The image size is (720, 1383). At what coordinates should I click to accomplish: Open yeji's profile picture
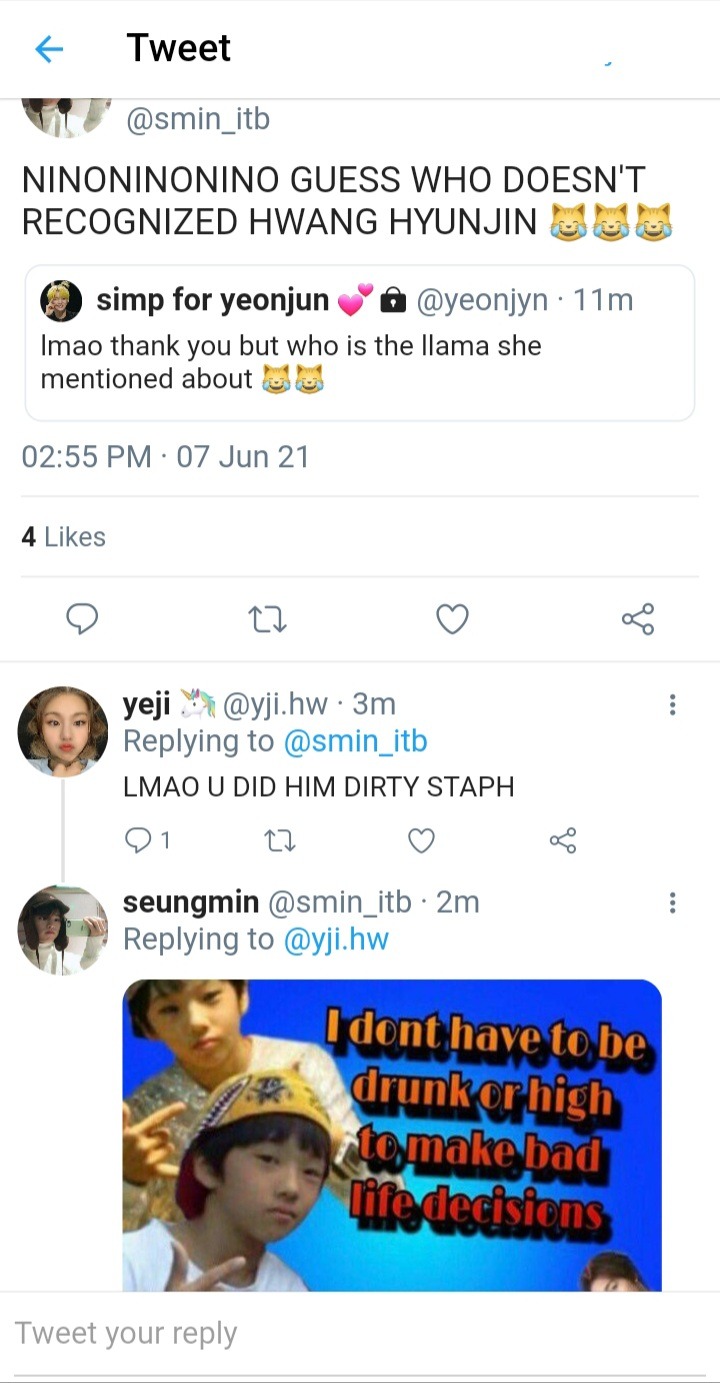(x=63, y=731)
